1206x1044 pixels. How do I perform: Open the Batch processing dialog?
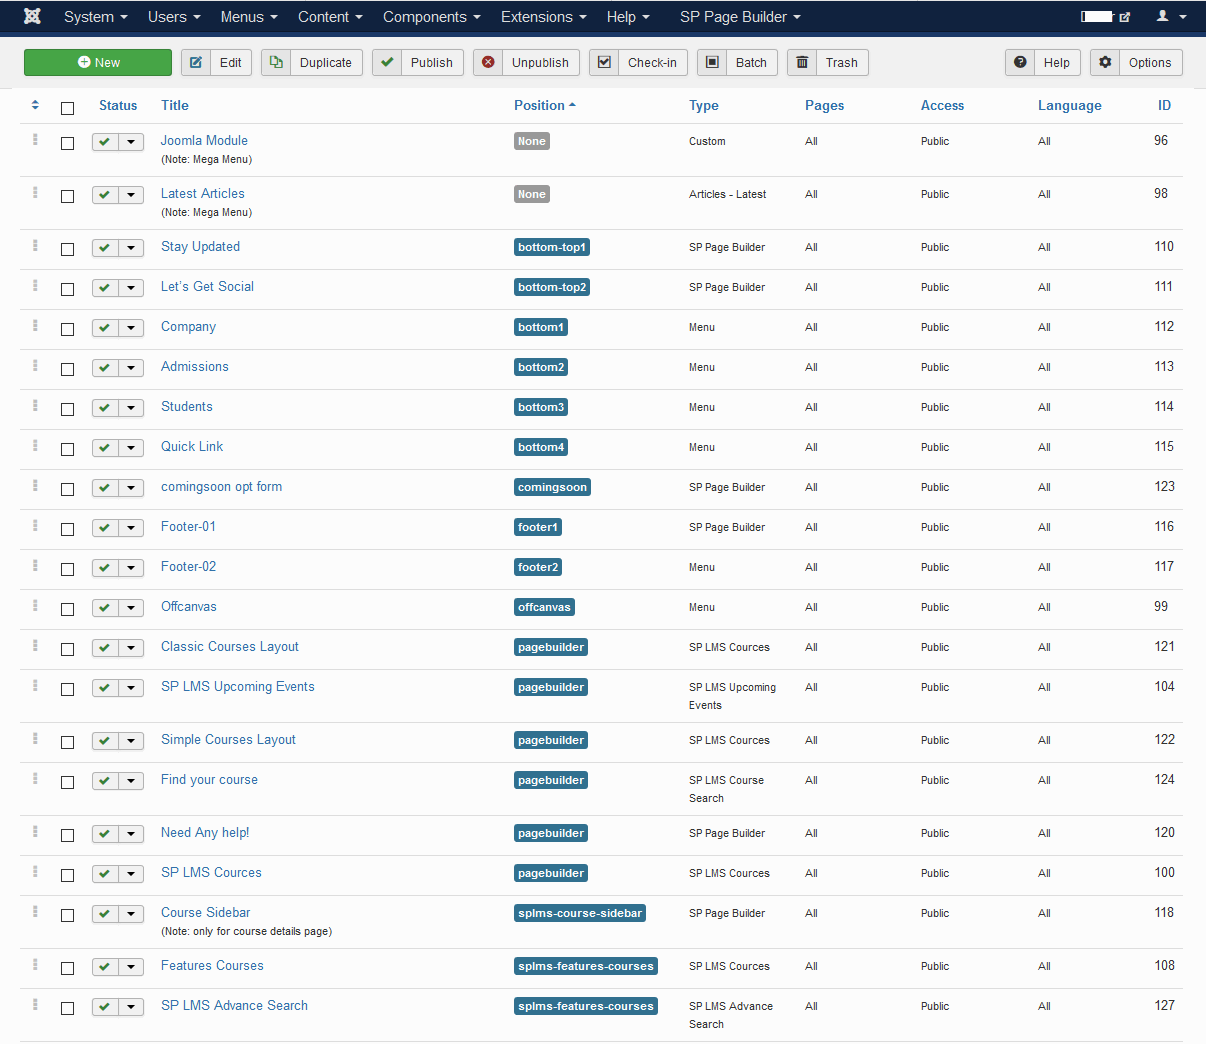[737, 62]
